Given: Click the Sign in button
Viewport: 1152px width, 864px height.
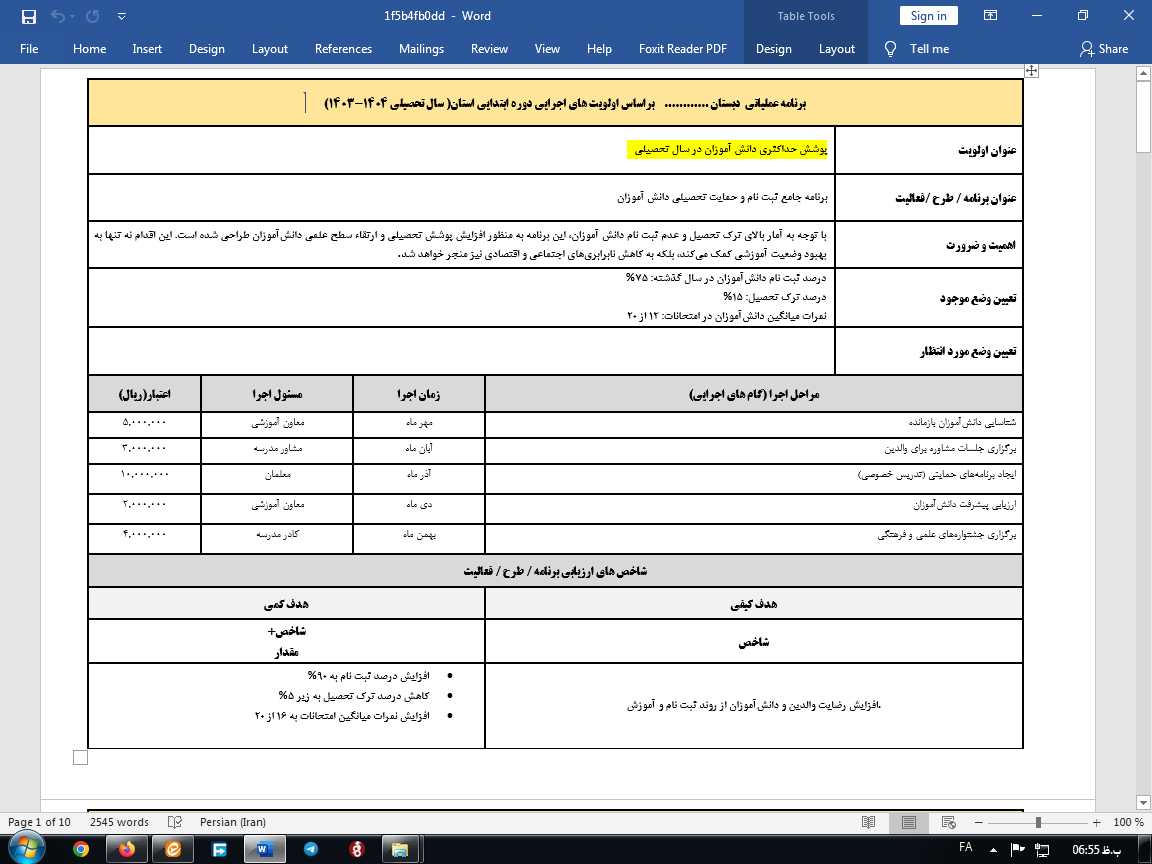Looking at the screenshot, I should 929,15.
